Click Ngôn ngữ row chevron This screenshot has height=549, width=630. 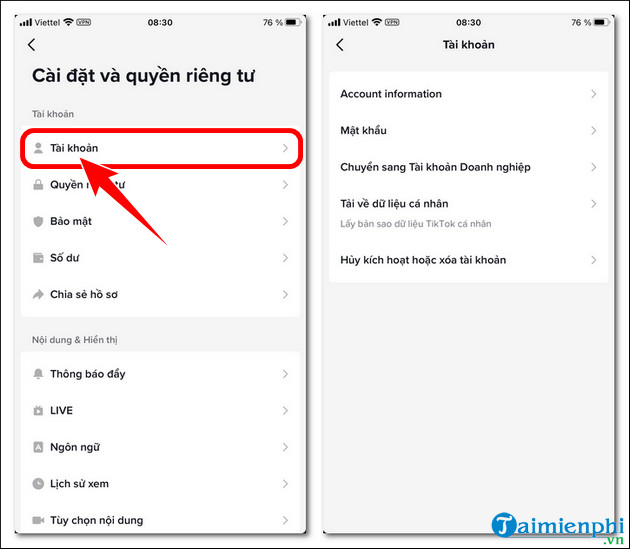(285, 447)
